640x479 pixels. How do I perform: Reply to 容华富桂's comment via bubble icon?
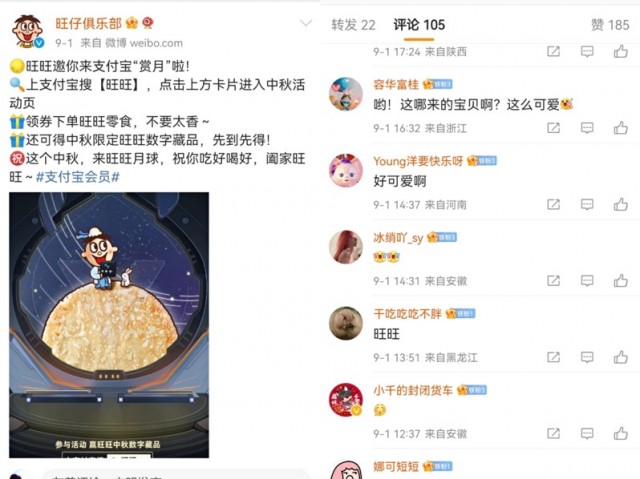coord(587,128)
